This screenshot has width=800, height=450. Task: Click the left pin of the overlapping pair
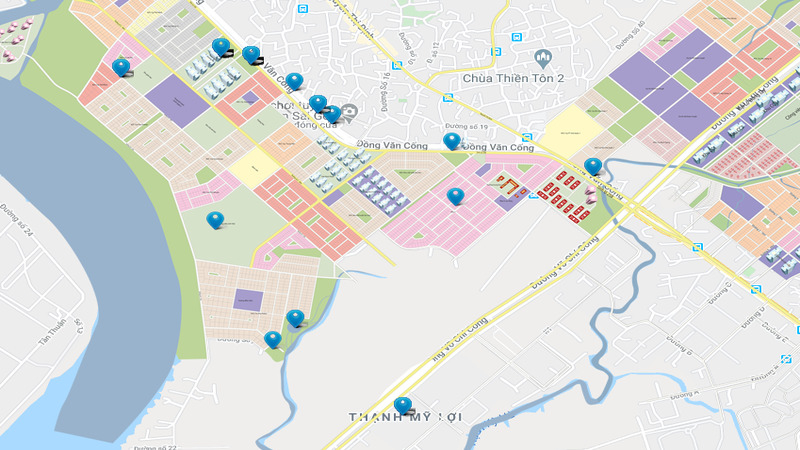[x=318, y=104]
